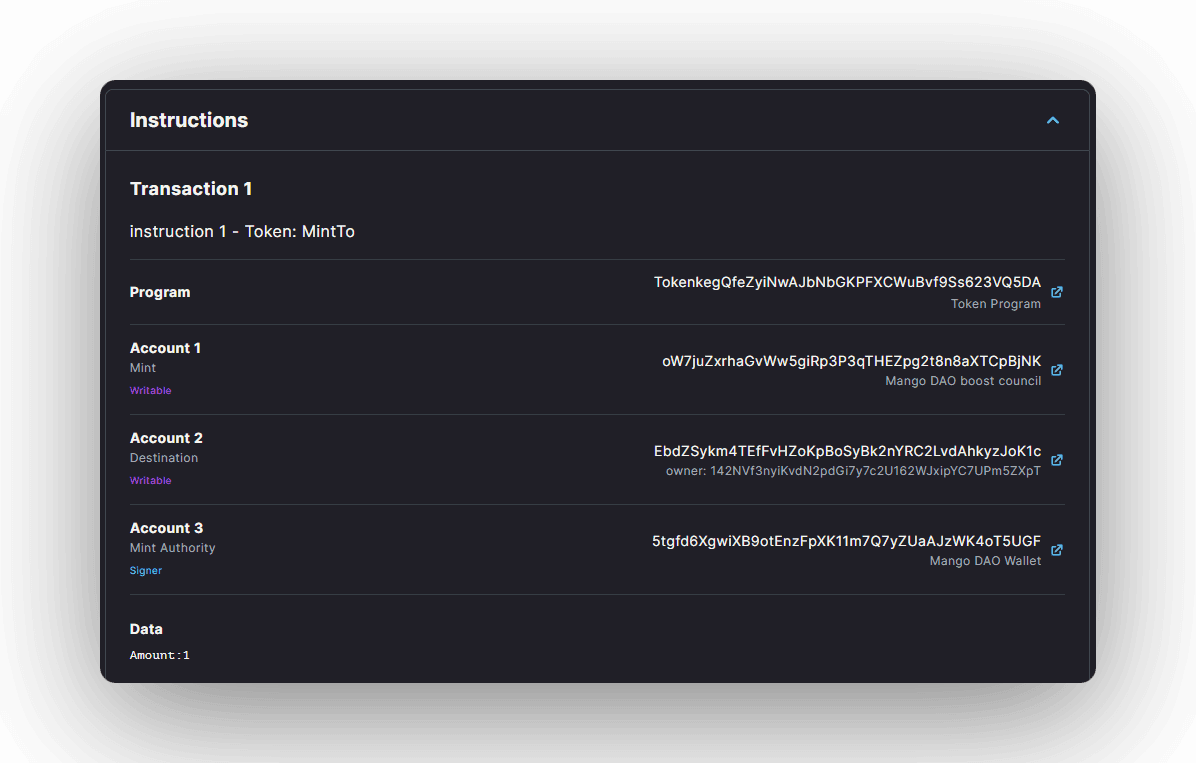Click the Writable tag under Account 1

click(151, 391)
